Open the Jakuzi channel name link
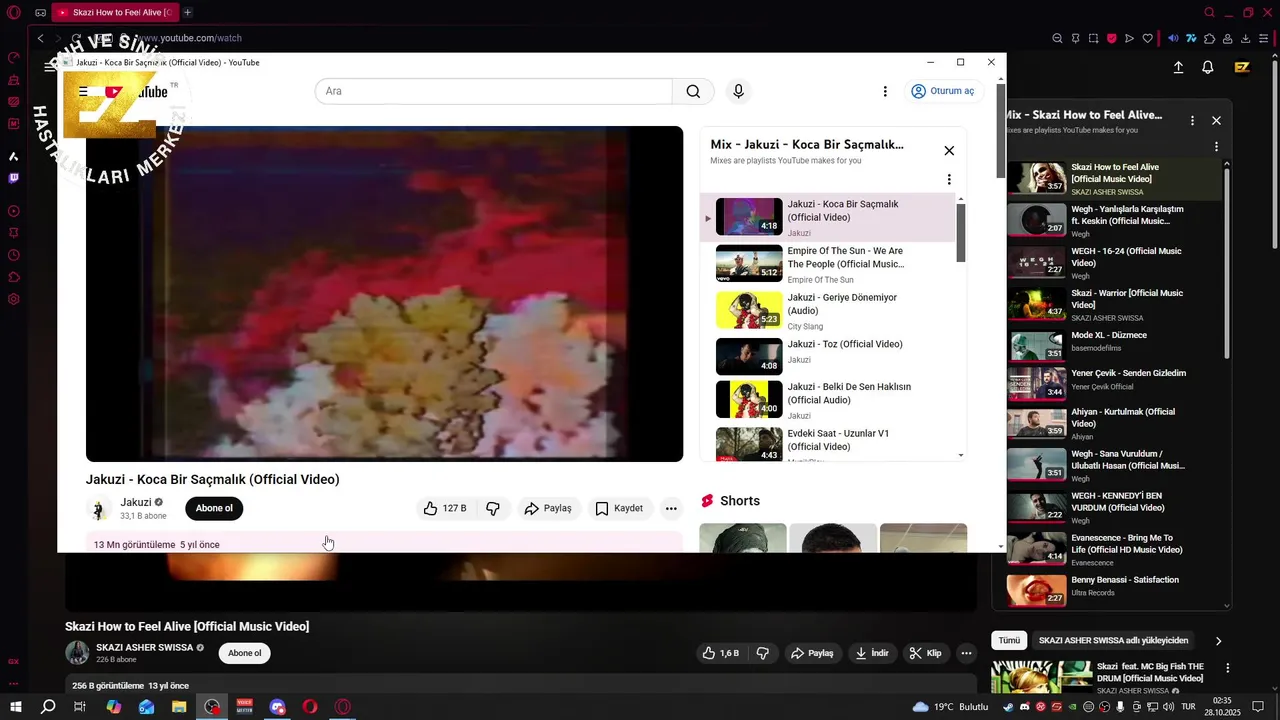Image resolution: width=1280 pixels, height=720 pixels. point(136,502)
